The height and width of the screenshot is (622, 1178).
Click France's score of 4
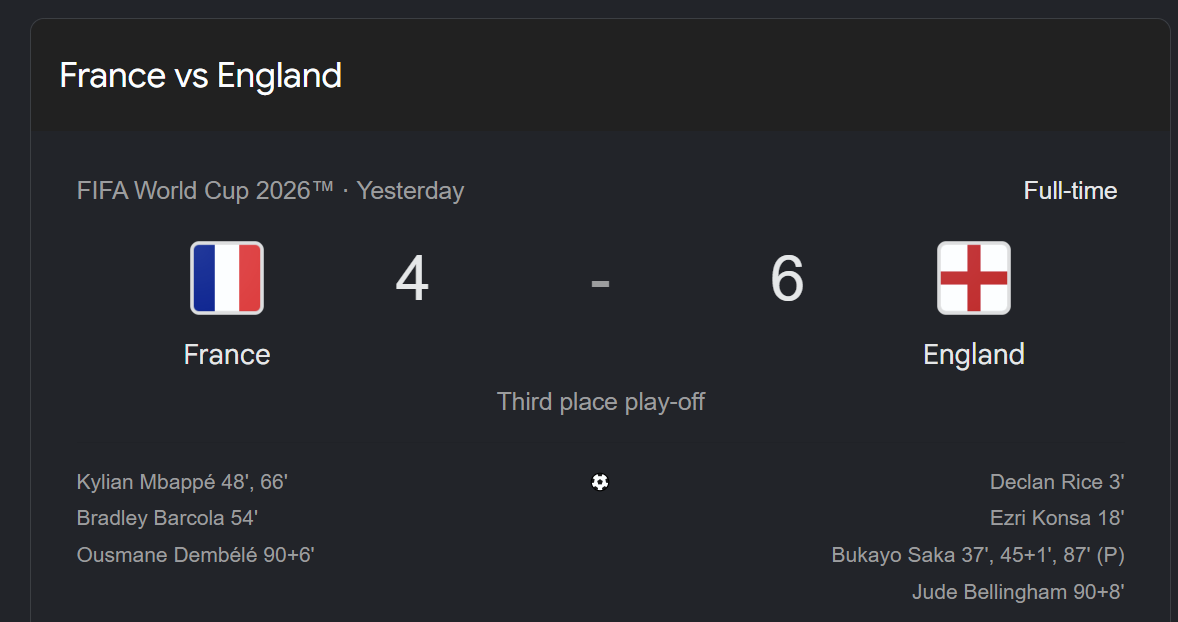tap(412, 279)
